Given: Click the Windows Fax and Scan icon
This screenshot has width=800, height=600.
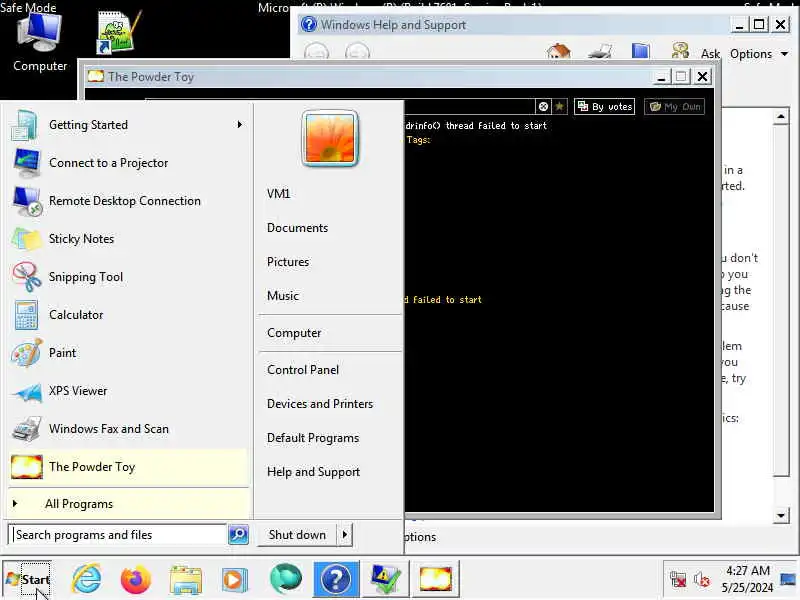Looking at the screenshot, I should (x=27, y=429).
